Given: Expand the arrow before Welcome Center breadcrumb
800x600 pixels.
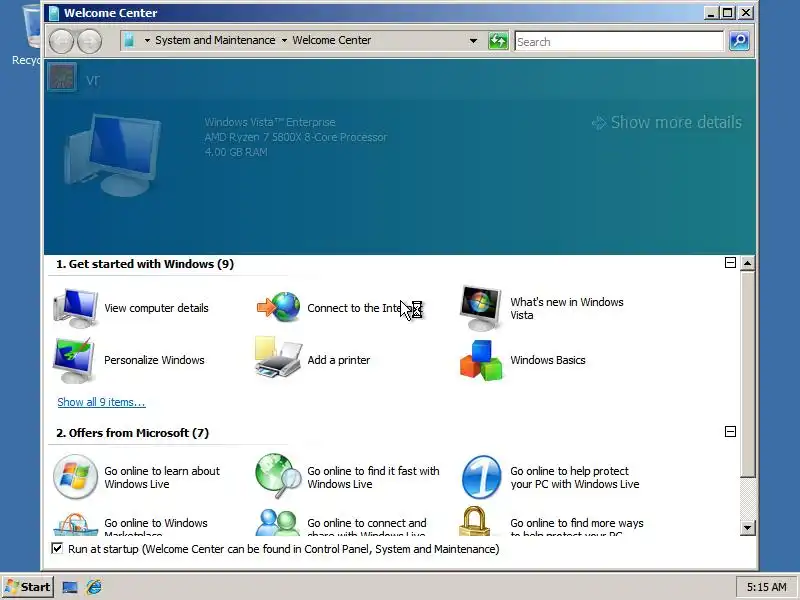Looking at the screenshot, I should pos(284,40).
